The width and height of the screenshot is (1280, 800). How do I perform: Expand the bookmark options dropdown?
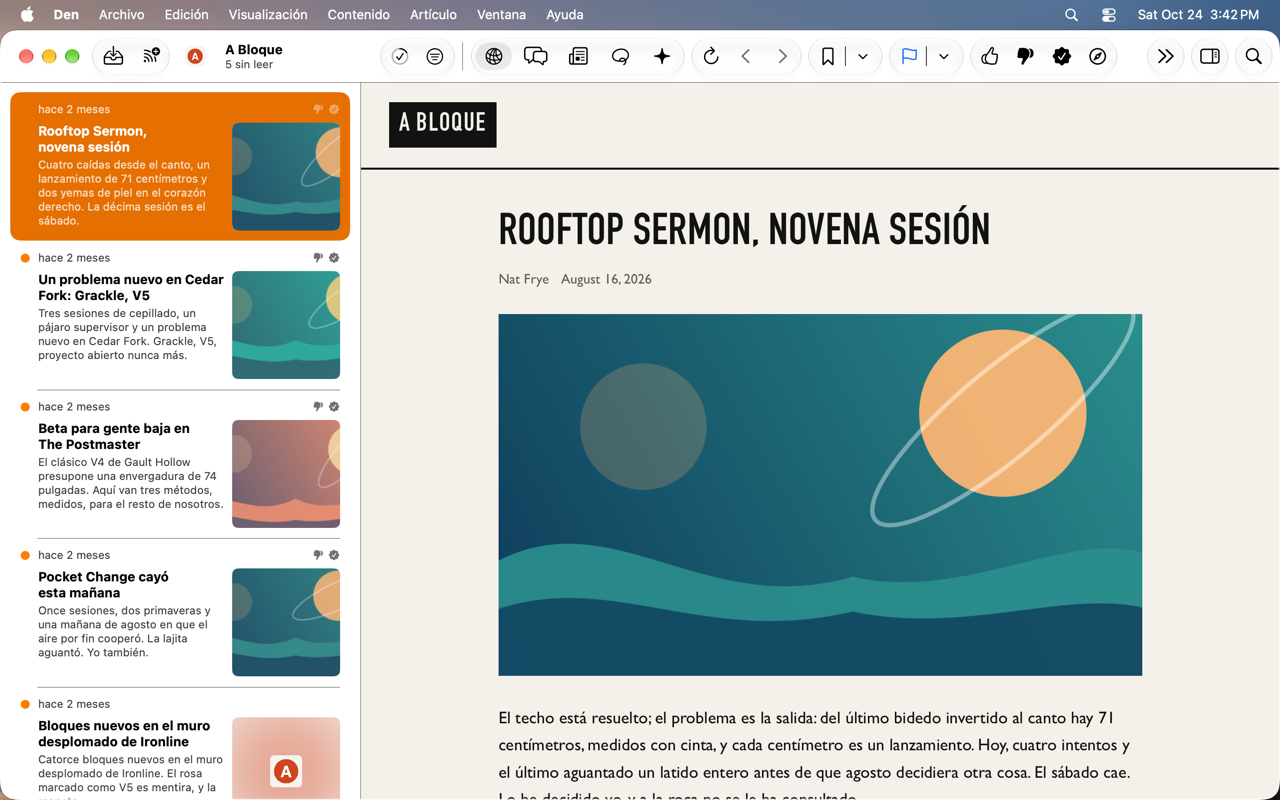863,57
